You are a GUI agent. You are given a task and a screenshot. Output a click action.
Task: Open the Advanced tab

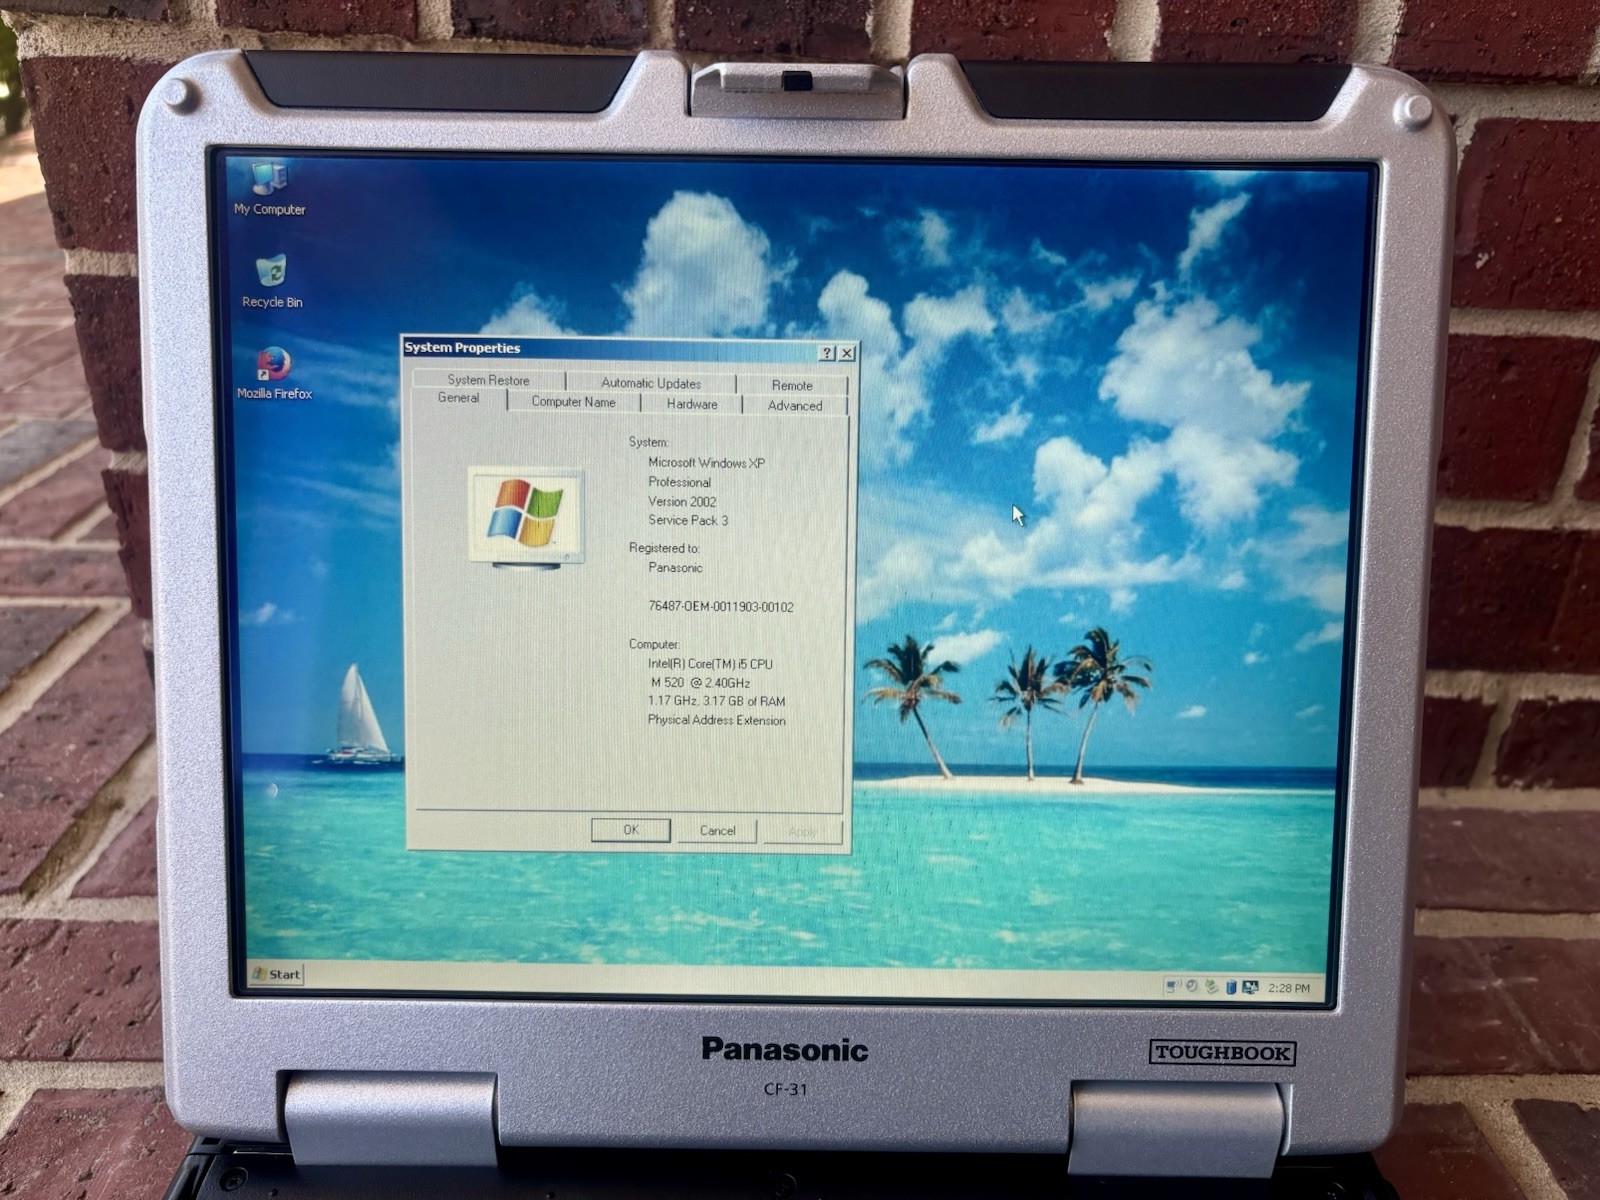click(x=795, y=405)
